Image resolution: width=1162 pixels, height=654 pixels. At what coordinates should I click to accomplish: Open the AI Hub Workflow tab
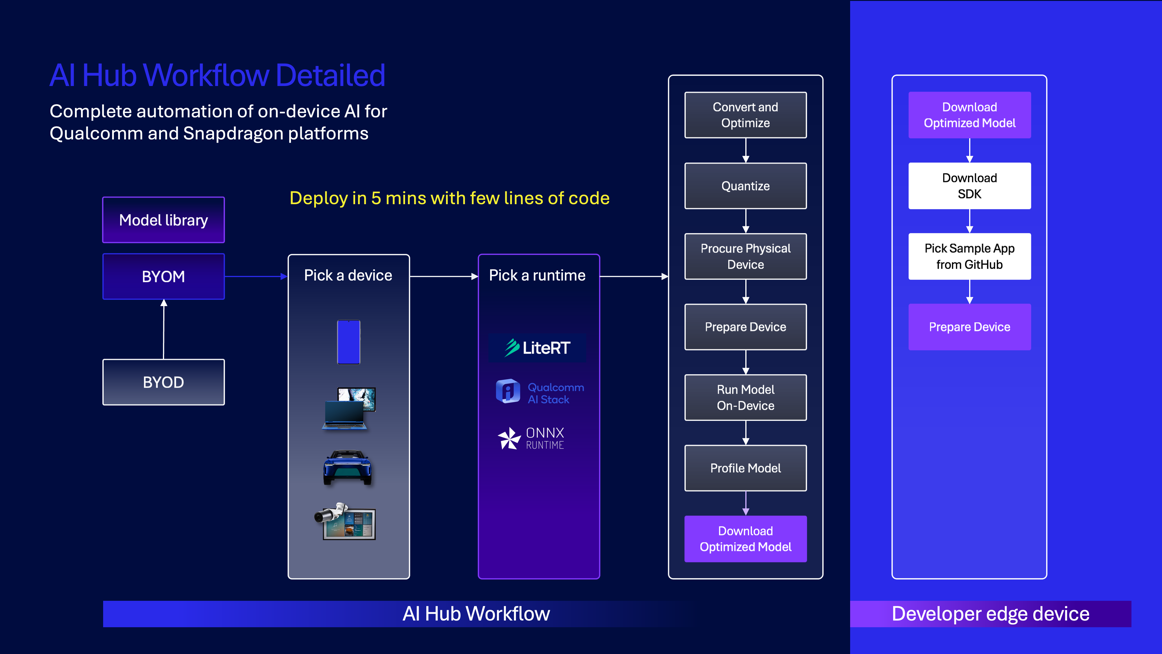tap(476, 613)
